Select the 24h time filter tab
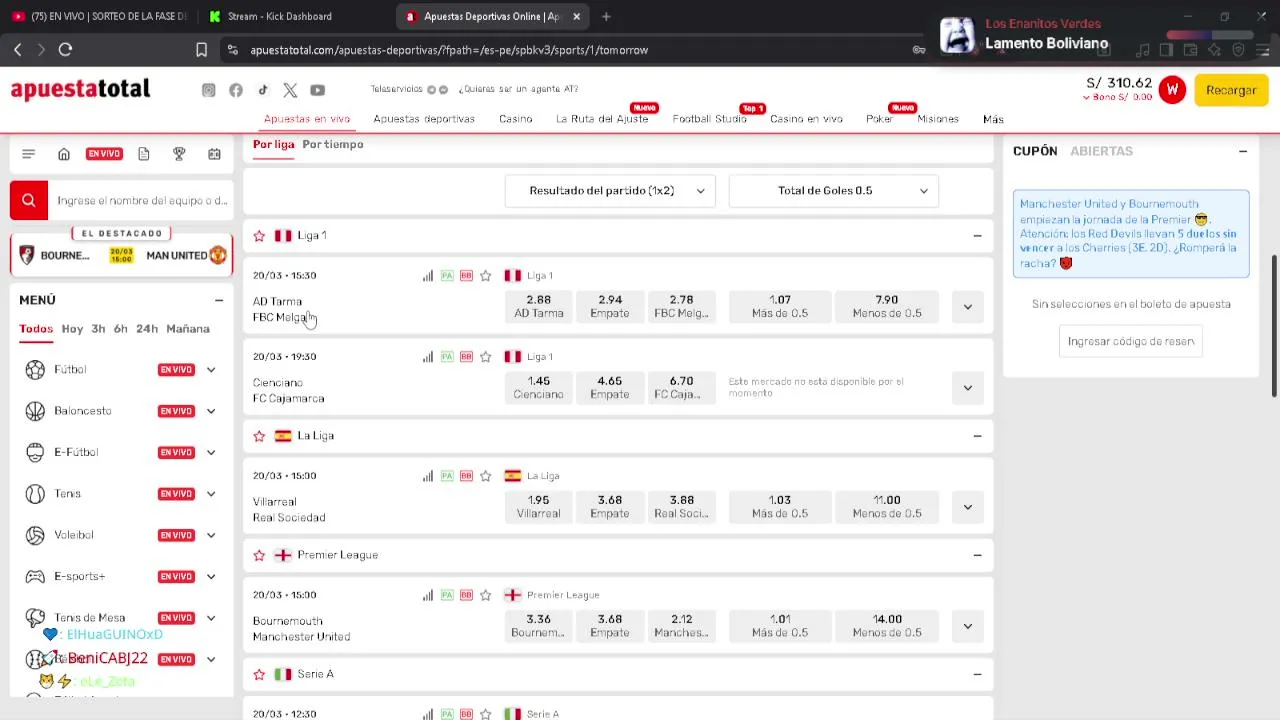 point(147,329)
